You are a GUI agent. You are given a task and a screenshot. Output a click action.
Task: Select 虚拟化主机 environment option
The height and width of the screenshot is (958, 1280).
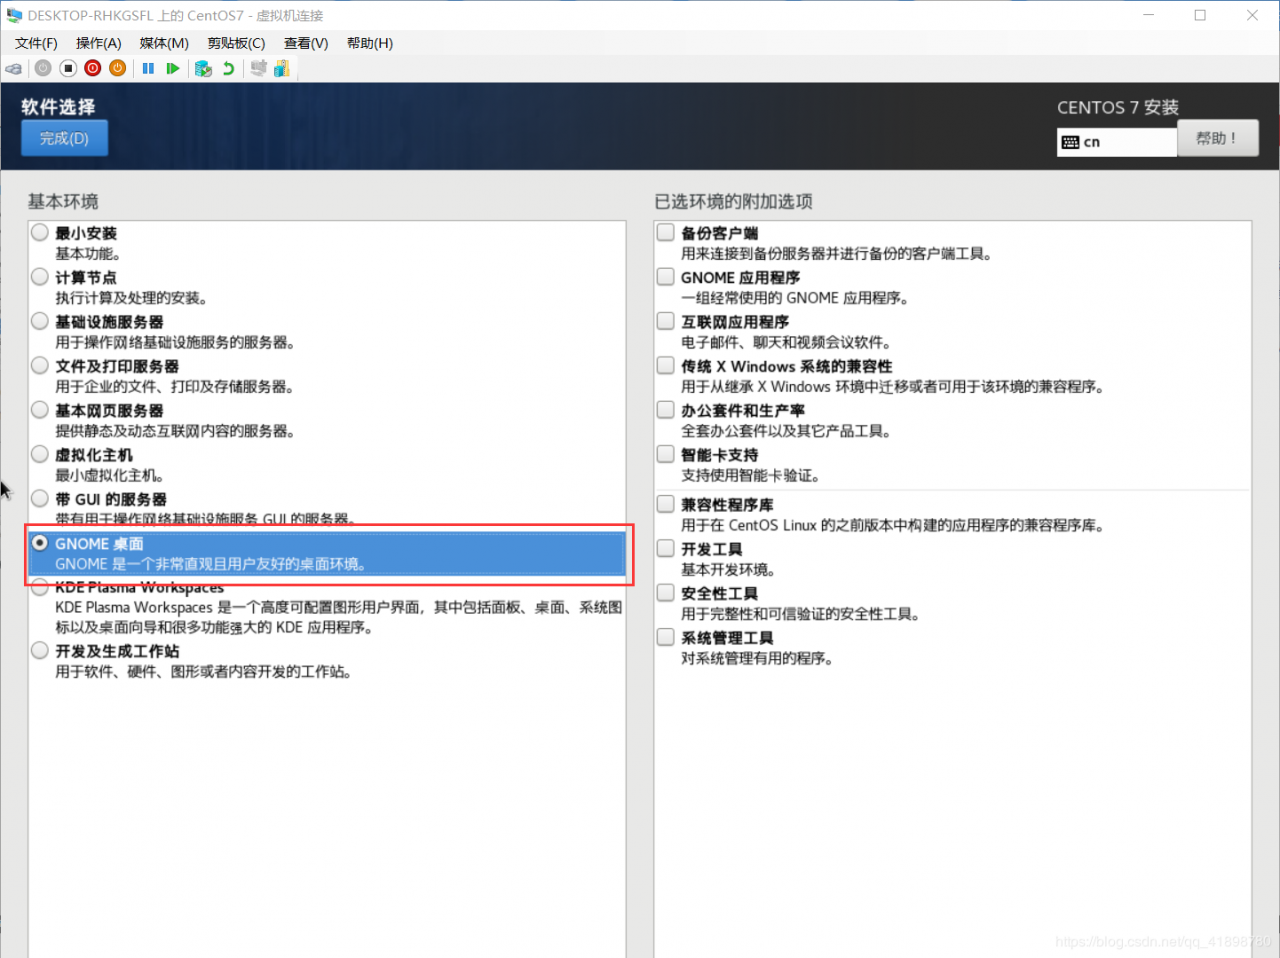[40, 454]
